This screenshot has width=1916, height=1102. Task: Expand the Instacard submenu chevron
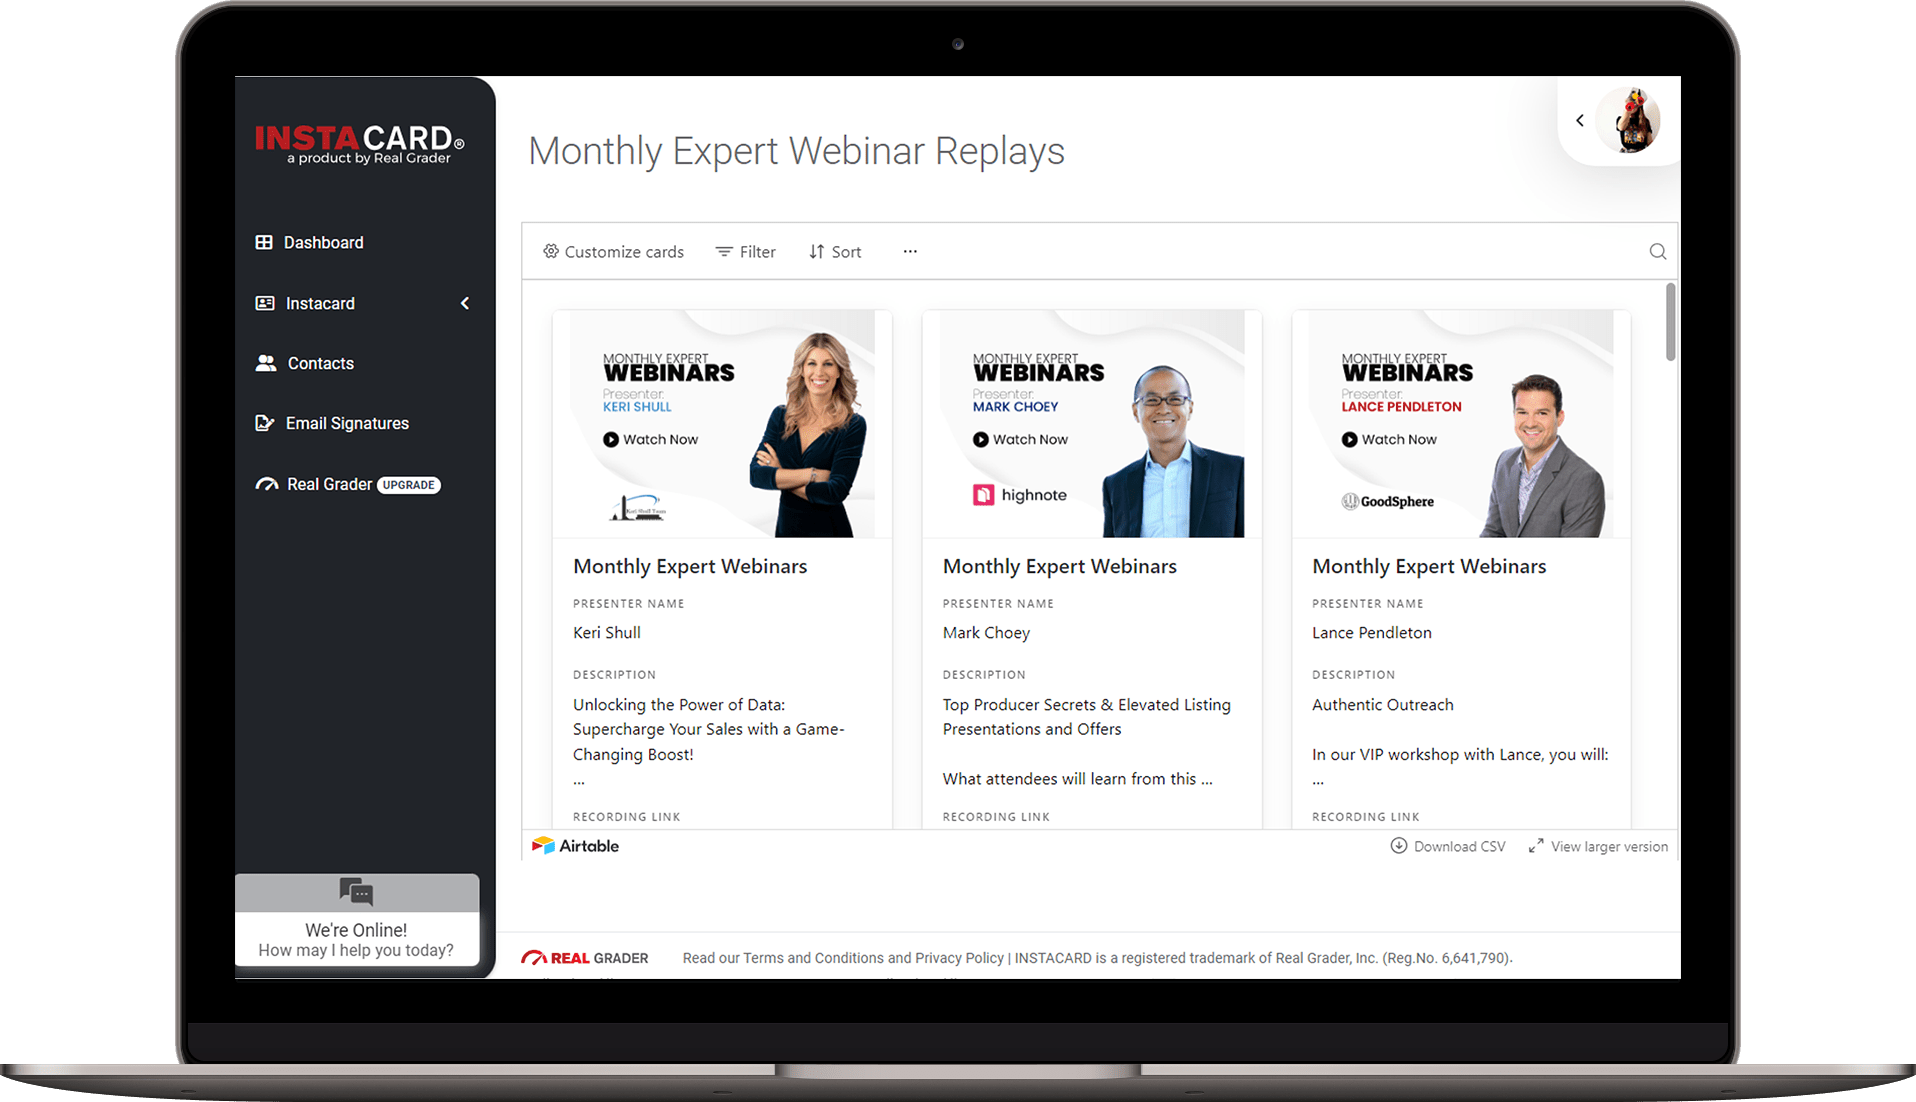pyautogui.click(x=465, y=303)
